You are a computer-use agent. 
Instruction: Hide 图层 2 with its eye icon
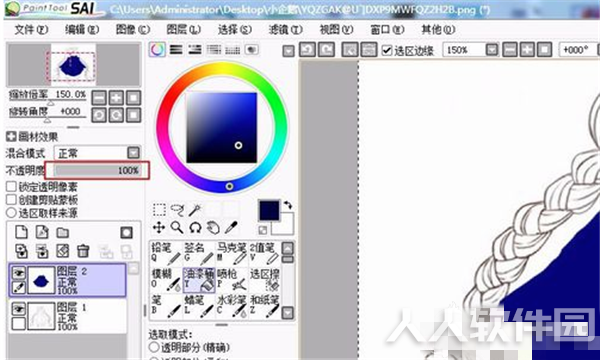(x=18, y=273)
